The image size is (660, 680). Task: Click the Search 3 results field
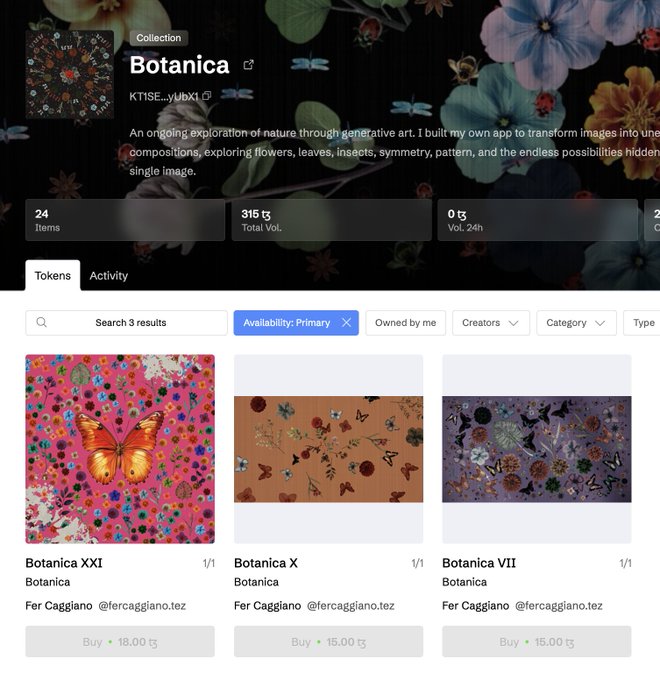tap(126, 323)
